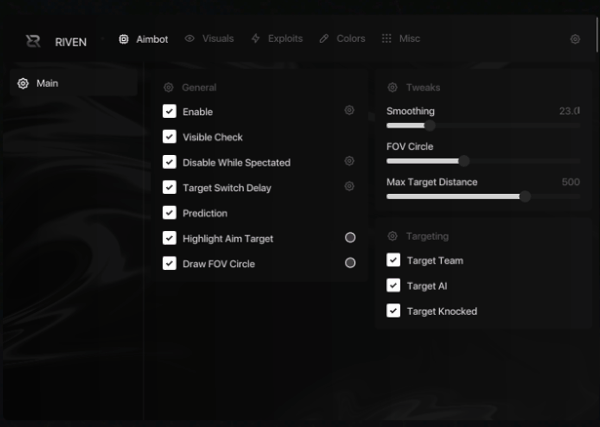Toggle the Target Switch Delay checkbox
This screenshot has height=427, width=600.
[x=170, y=187]
